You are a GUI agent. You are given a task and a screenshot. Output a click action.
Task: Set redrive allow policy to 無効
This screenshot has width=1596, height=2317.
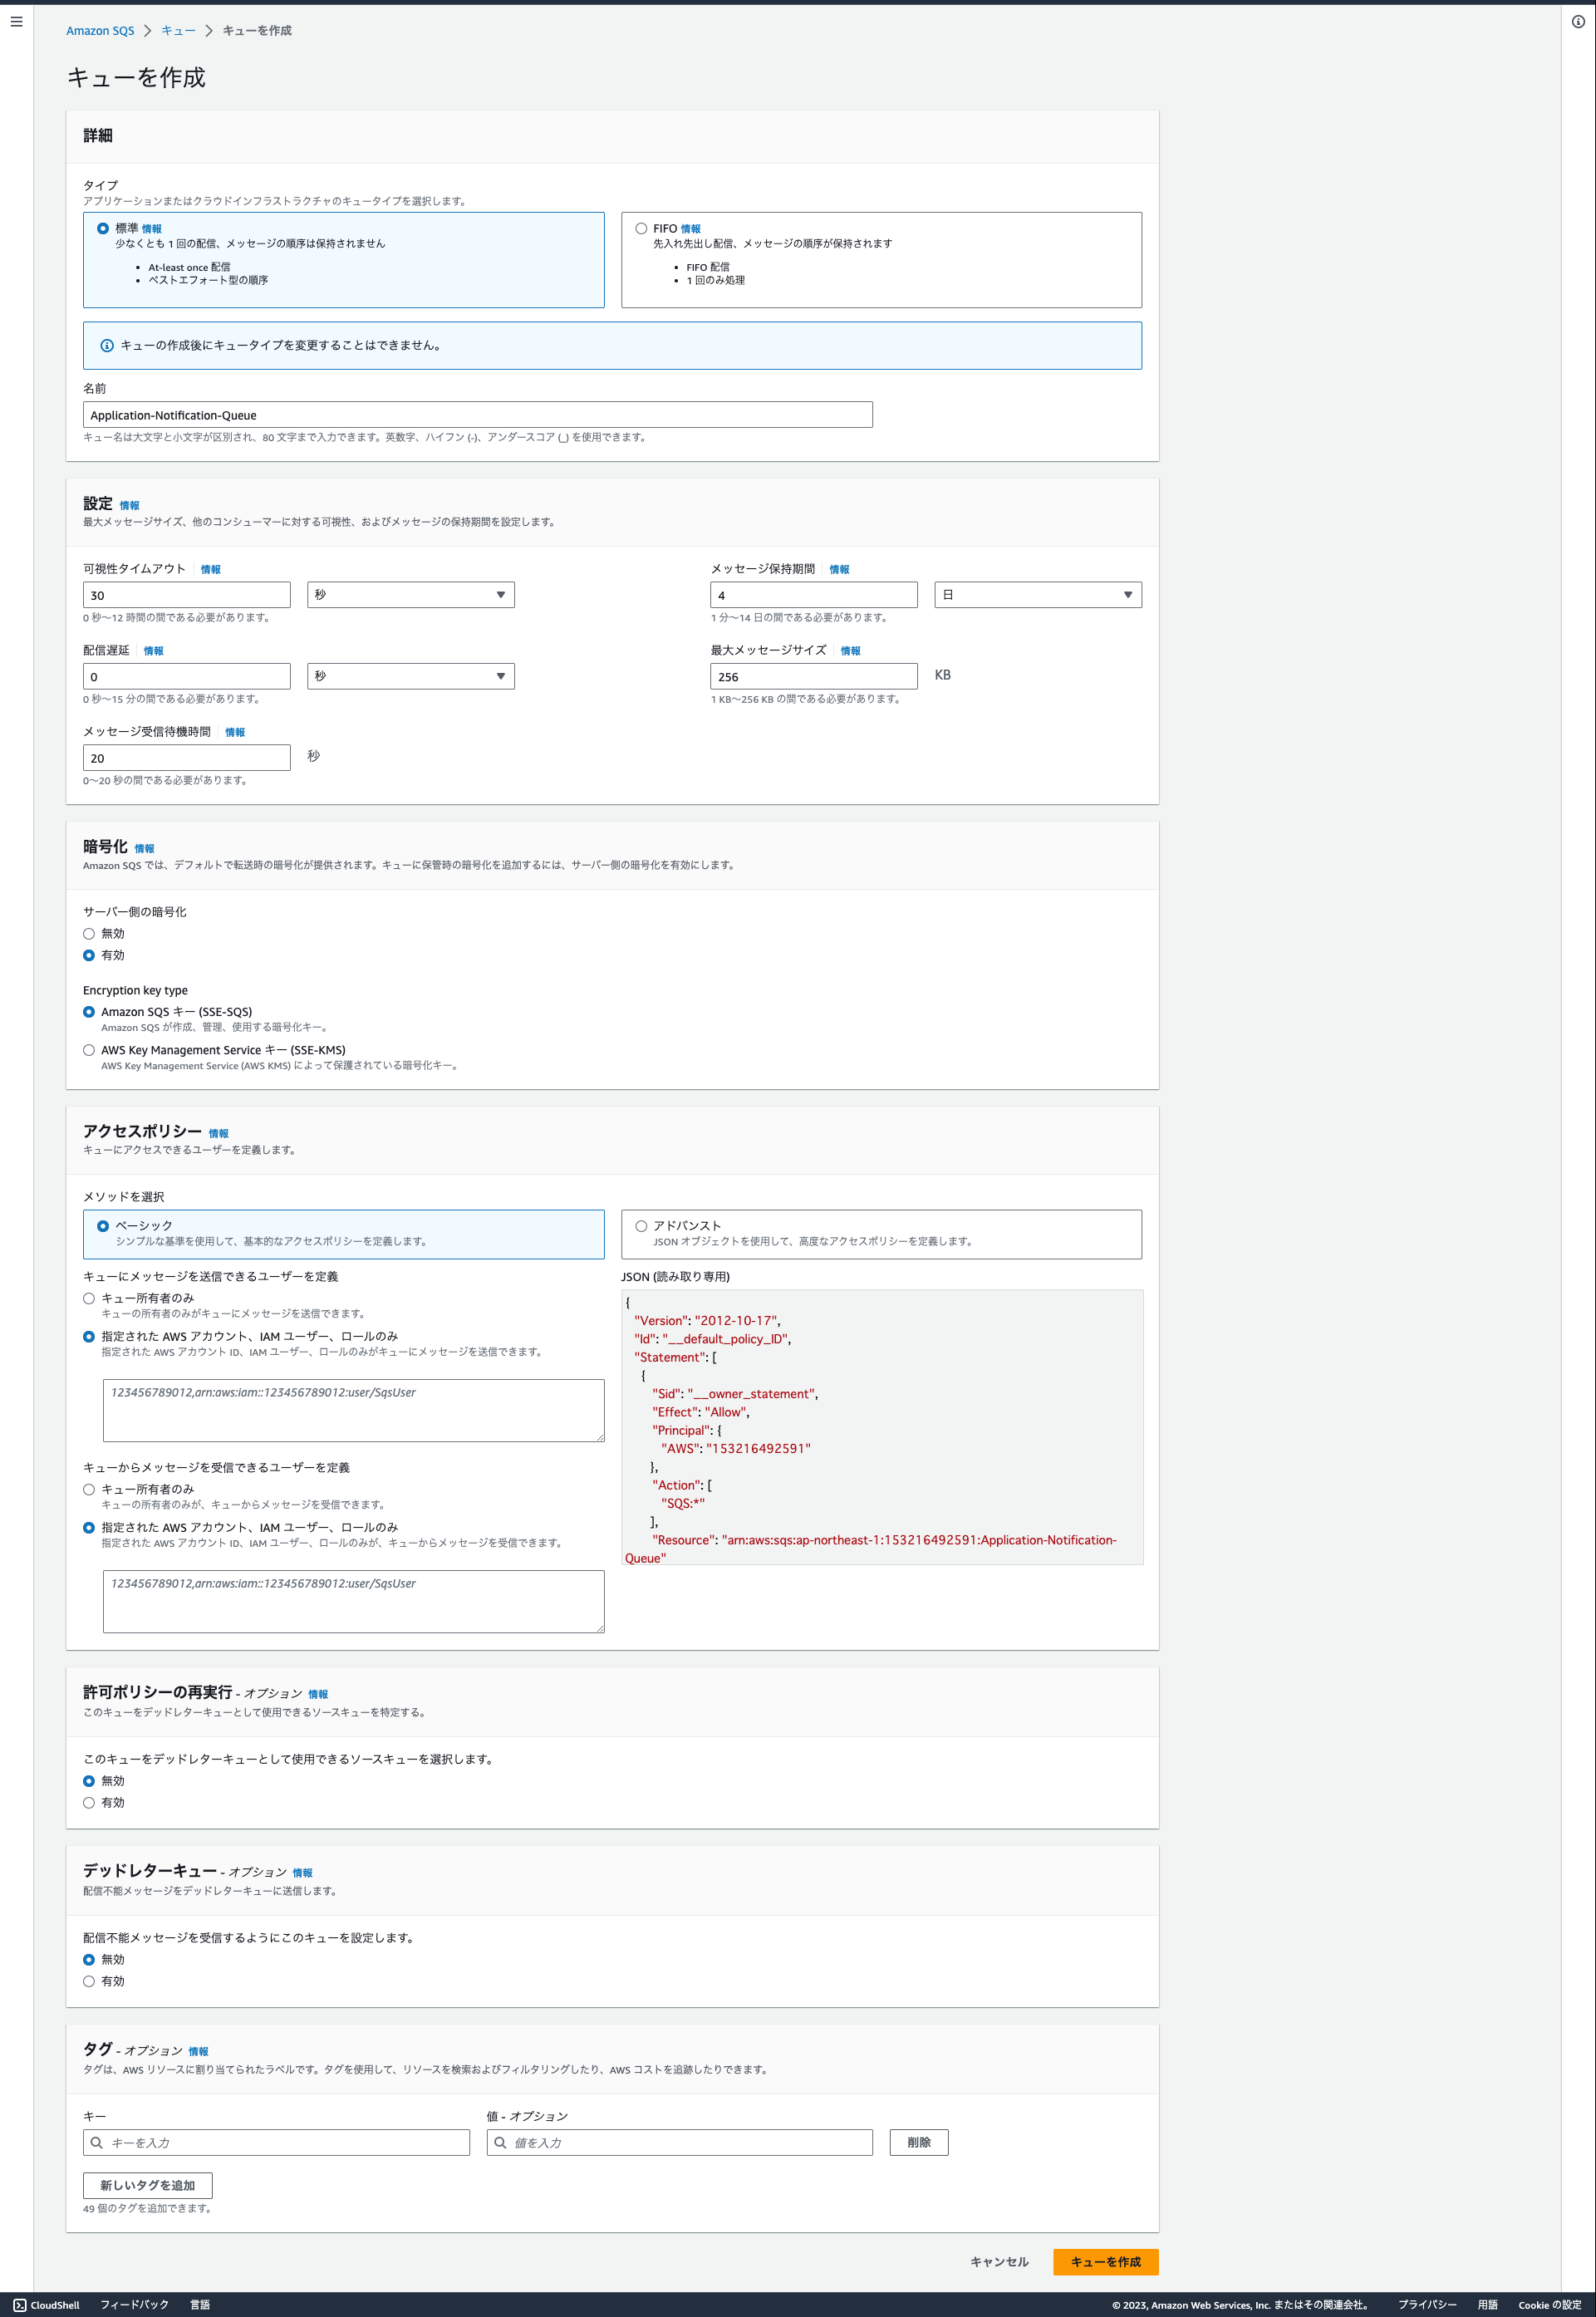tap(89, 1781)
